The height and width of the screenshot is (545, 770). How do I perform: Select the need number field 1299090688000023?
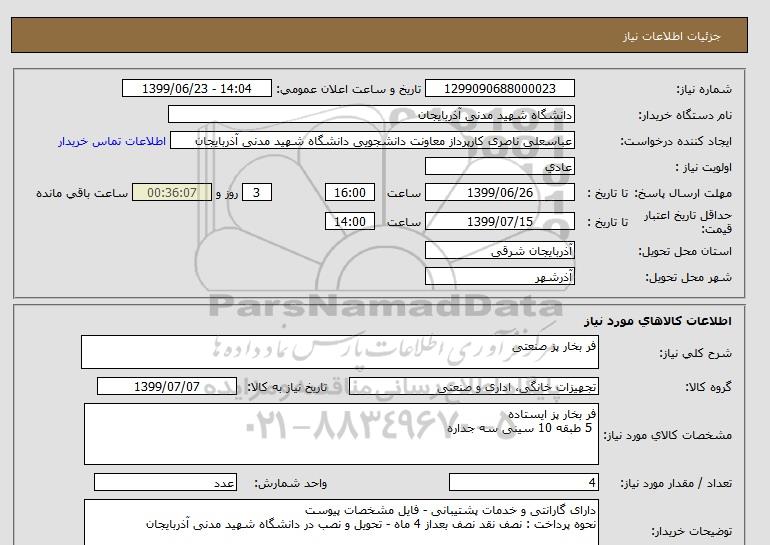pos(499,88)
